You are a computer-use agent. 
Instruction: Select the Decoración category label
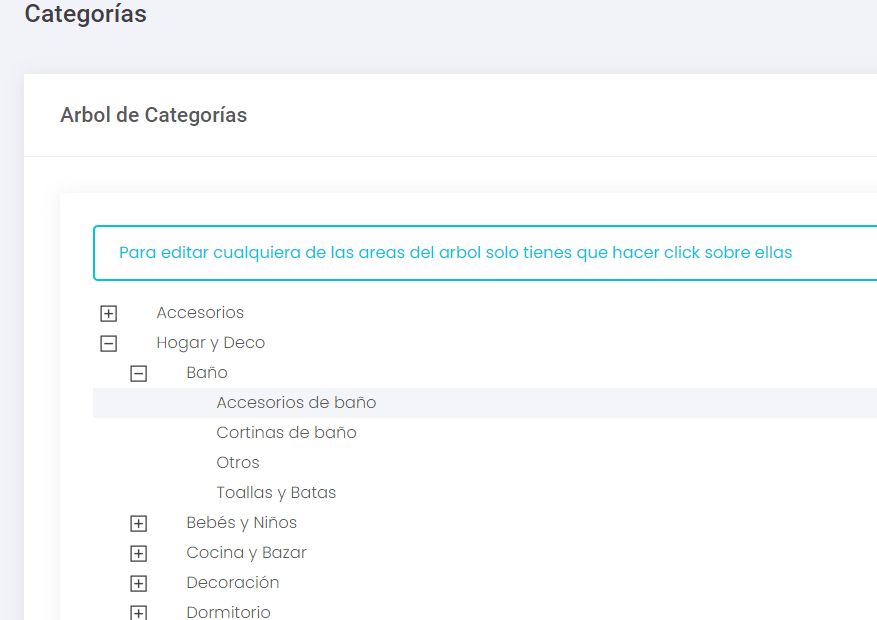[x=233, y=583]
